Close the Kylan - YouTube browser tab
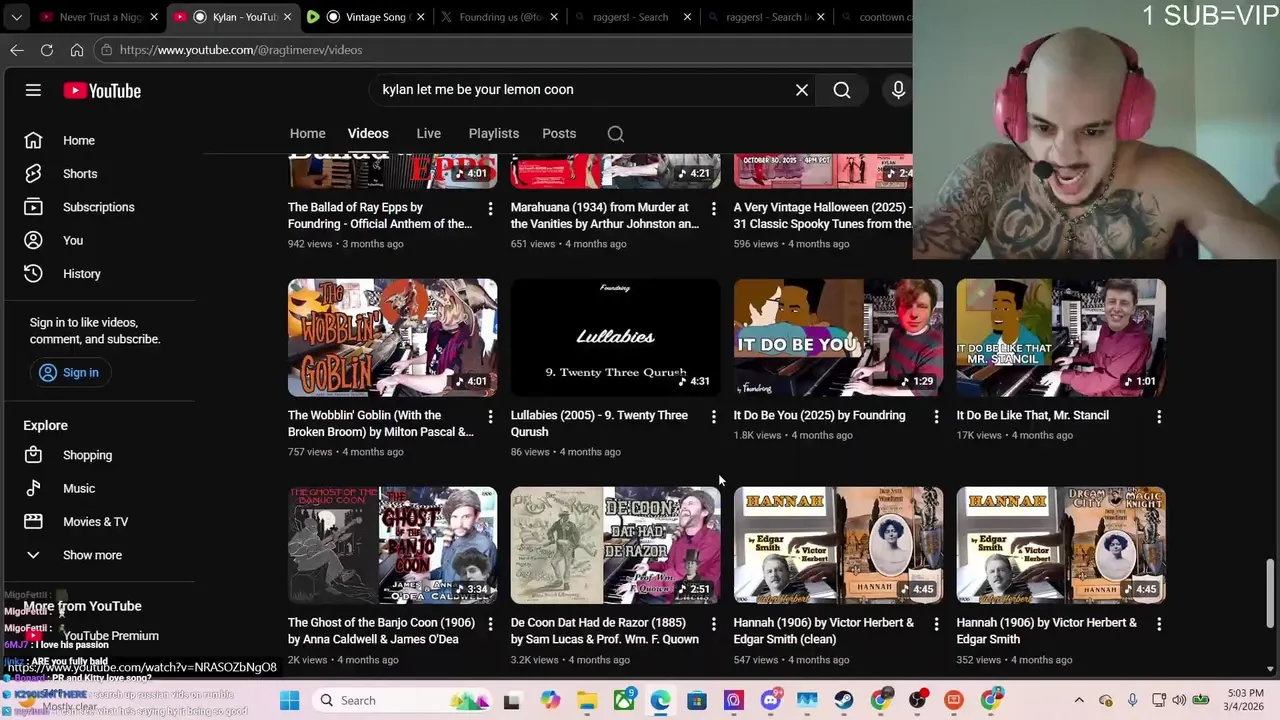 [x=288, y=17]
